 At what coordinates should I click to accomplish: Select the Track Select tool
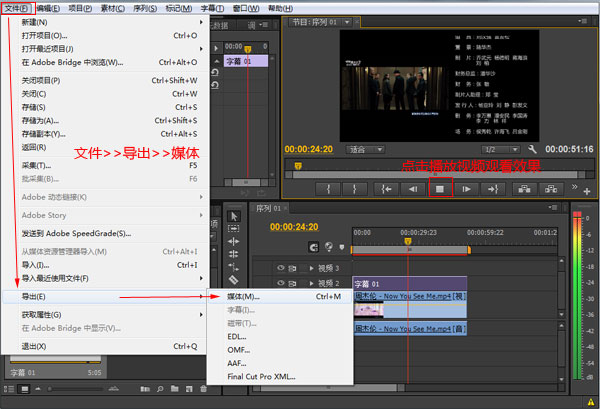point(234,229)
